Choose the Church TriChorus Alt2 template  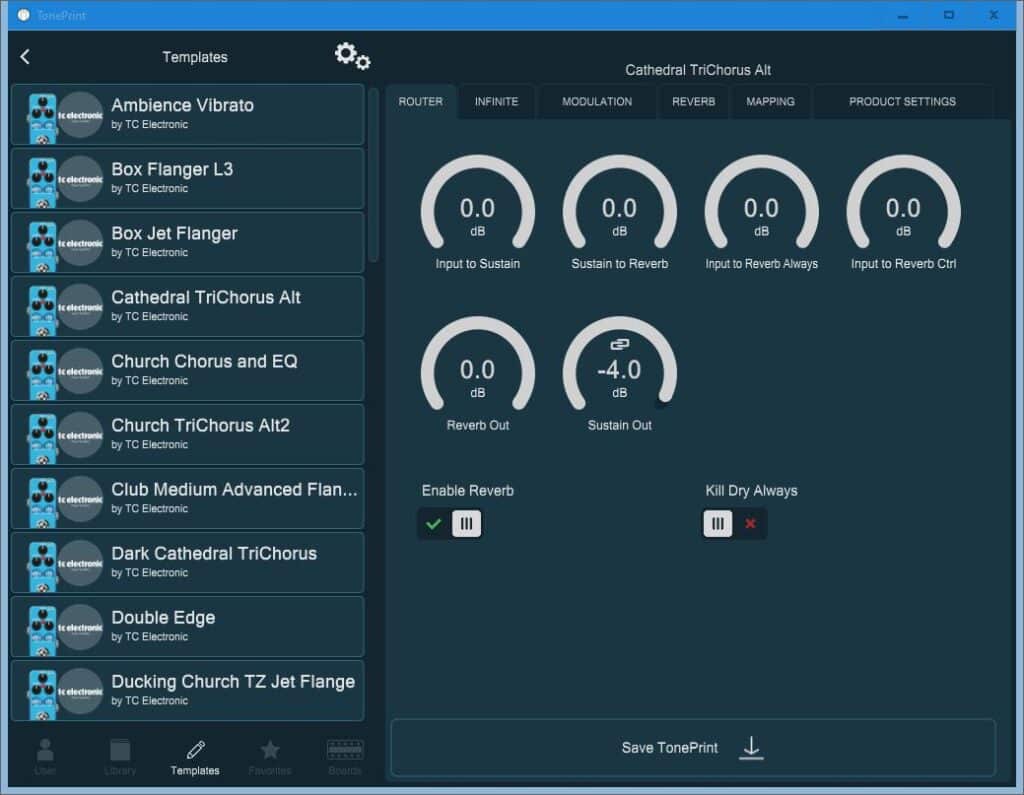pyautogui.click(x=187, y=435)
